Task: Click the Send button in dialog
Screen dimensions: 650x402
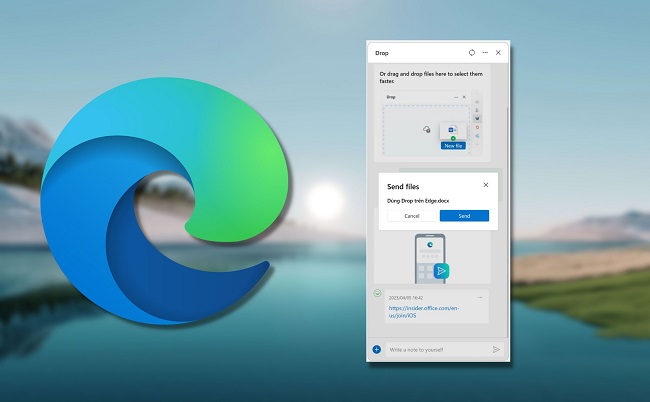Action: (464, 216)
